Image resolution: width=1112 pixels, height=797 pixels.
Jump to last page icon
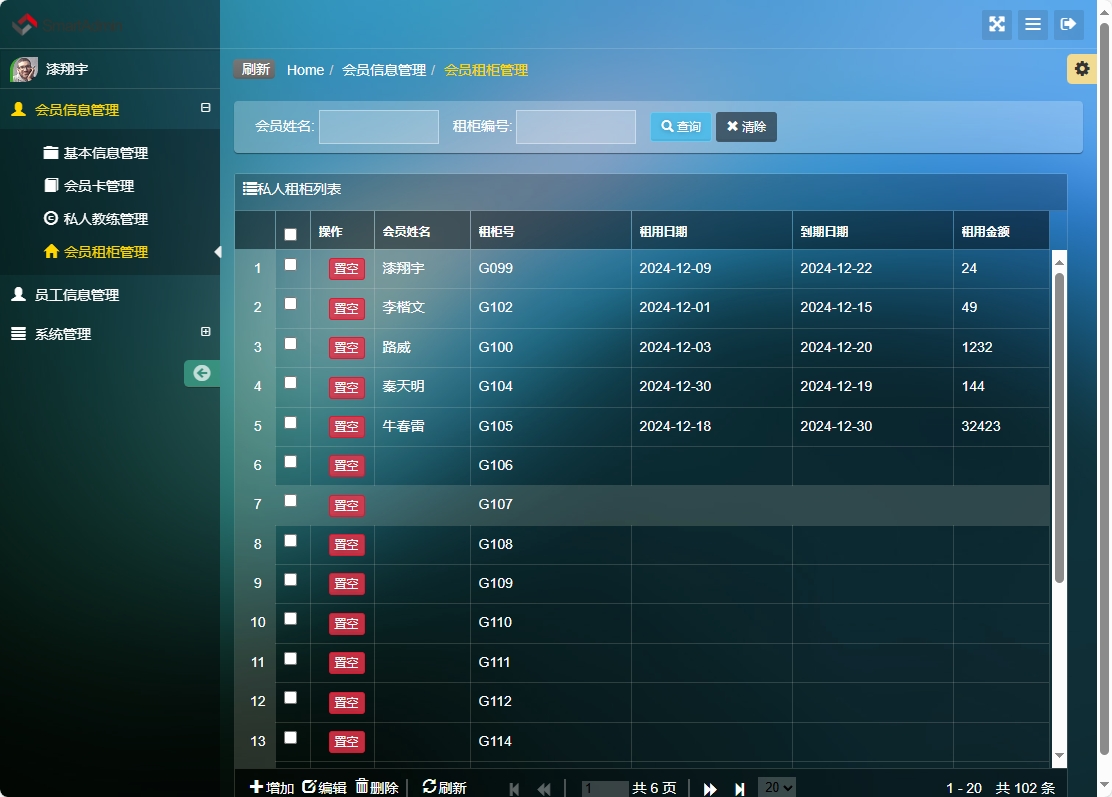click(x=740, y=788)
